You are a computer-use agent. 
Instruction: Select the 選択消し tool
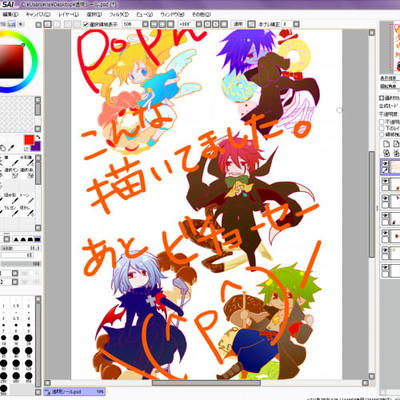pyautogui.click(x=28, y=173)
